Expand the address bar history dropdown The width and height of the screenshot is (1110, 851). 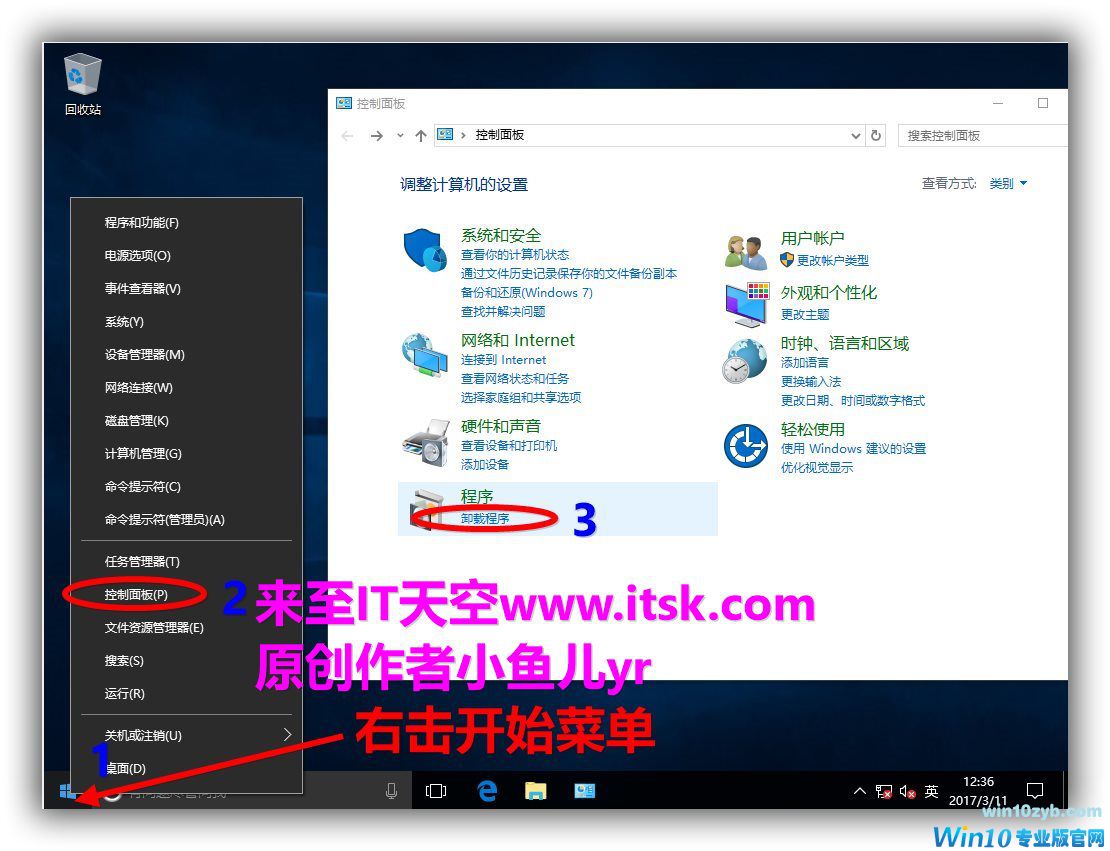[x=855, y=135]
